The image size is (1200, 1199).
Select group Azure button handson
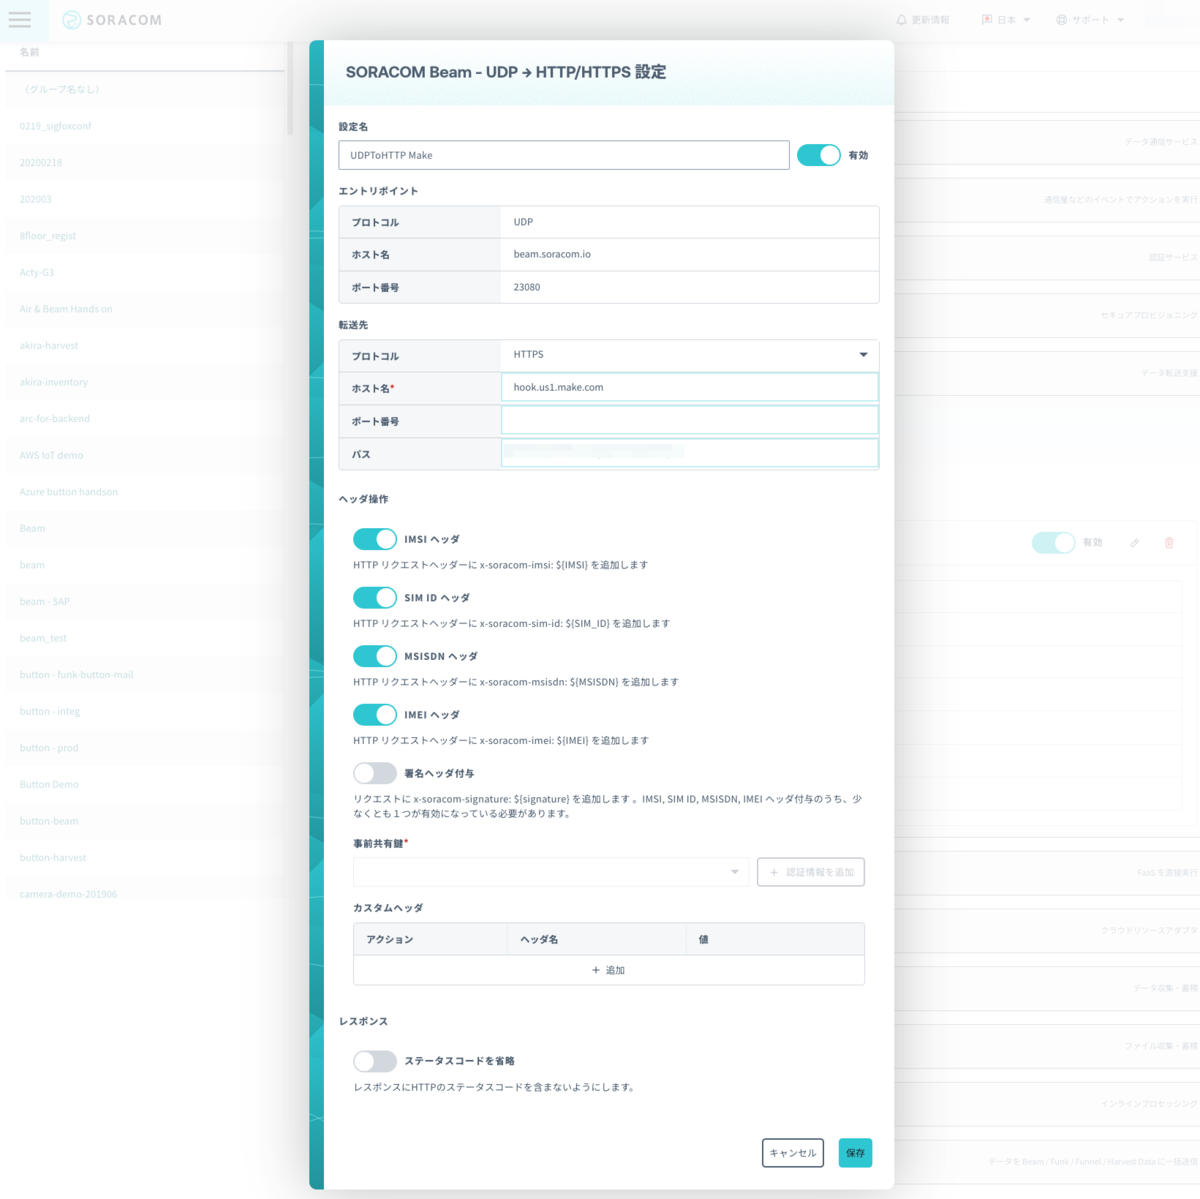coord(145,492)
